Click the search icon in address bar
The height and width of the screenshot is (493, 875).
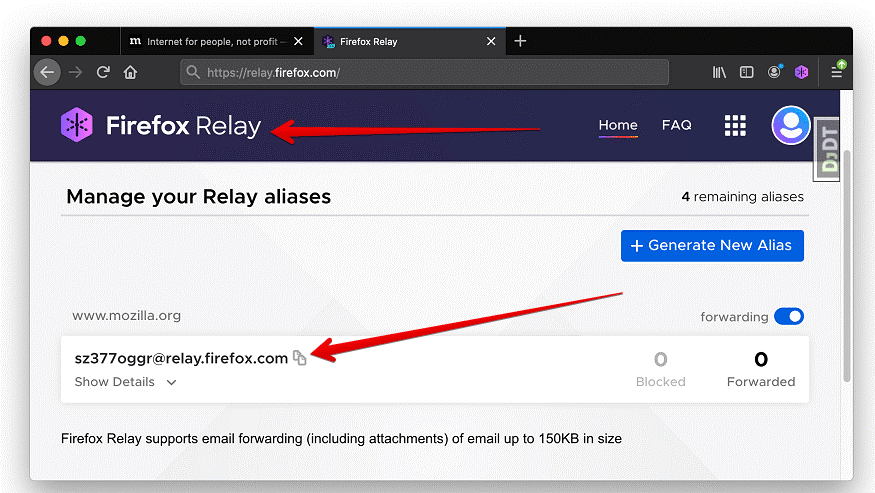(193, 72)
